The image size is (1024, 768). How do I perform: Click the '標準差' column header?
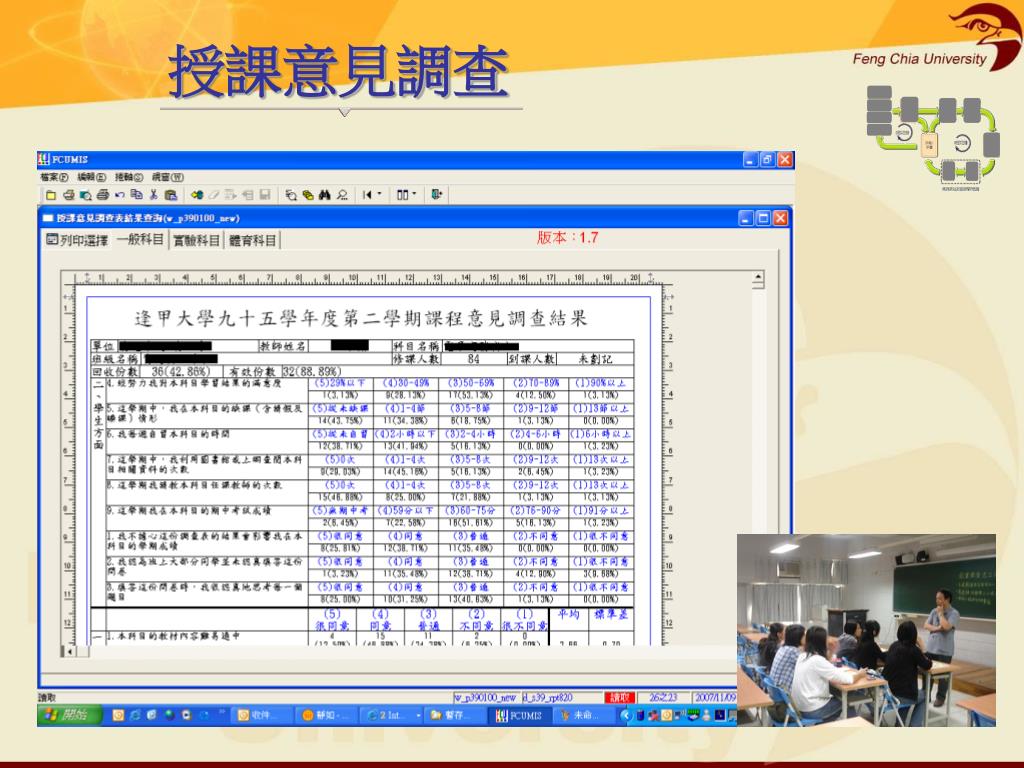611,614
